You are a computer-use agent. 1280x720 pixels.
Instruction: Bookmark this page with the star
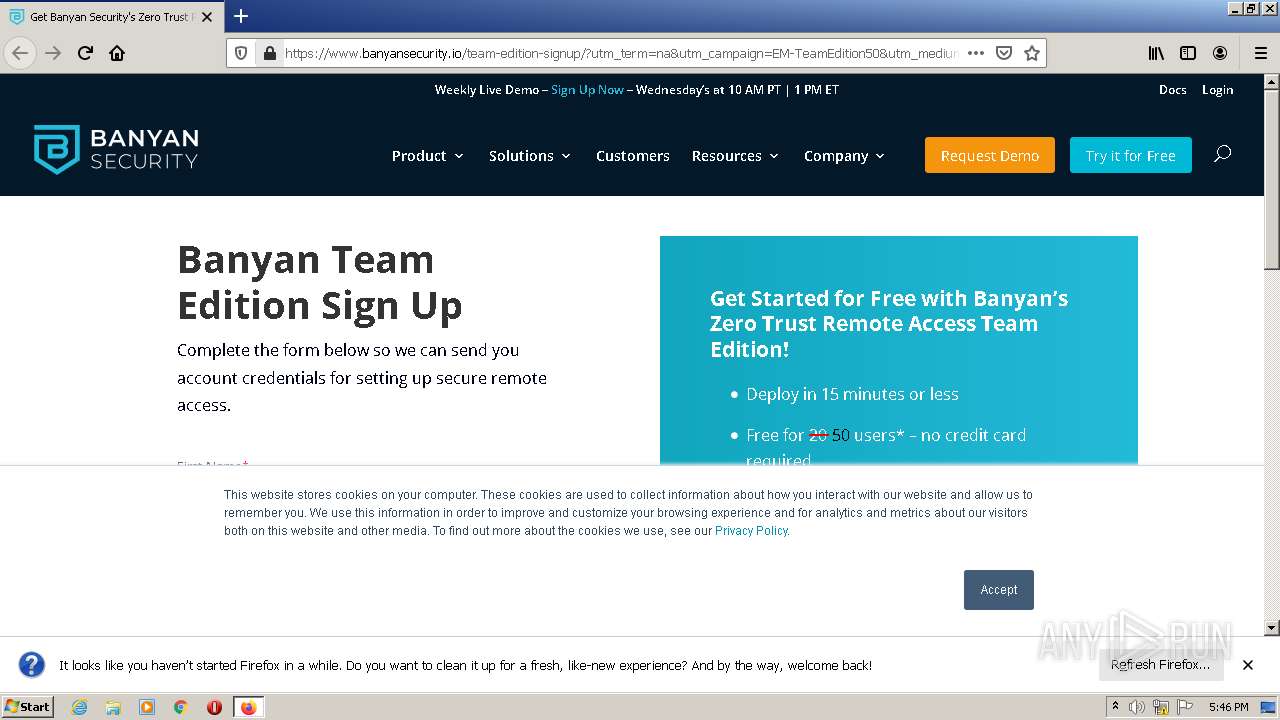(1032, 53)
